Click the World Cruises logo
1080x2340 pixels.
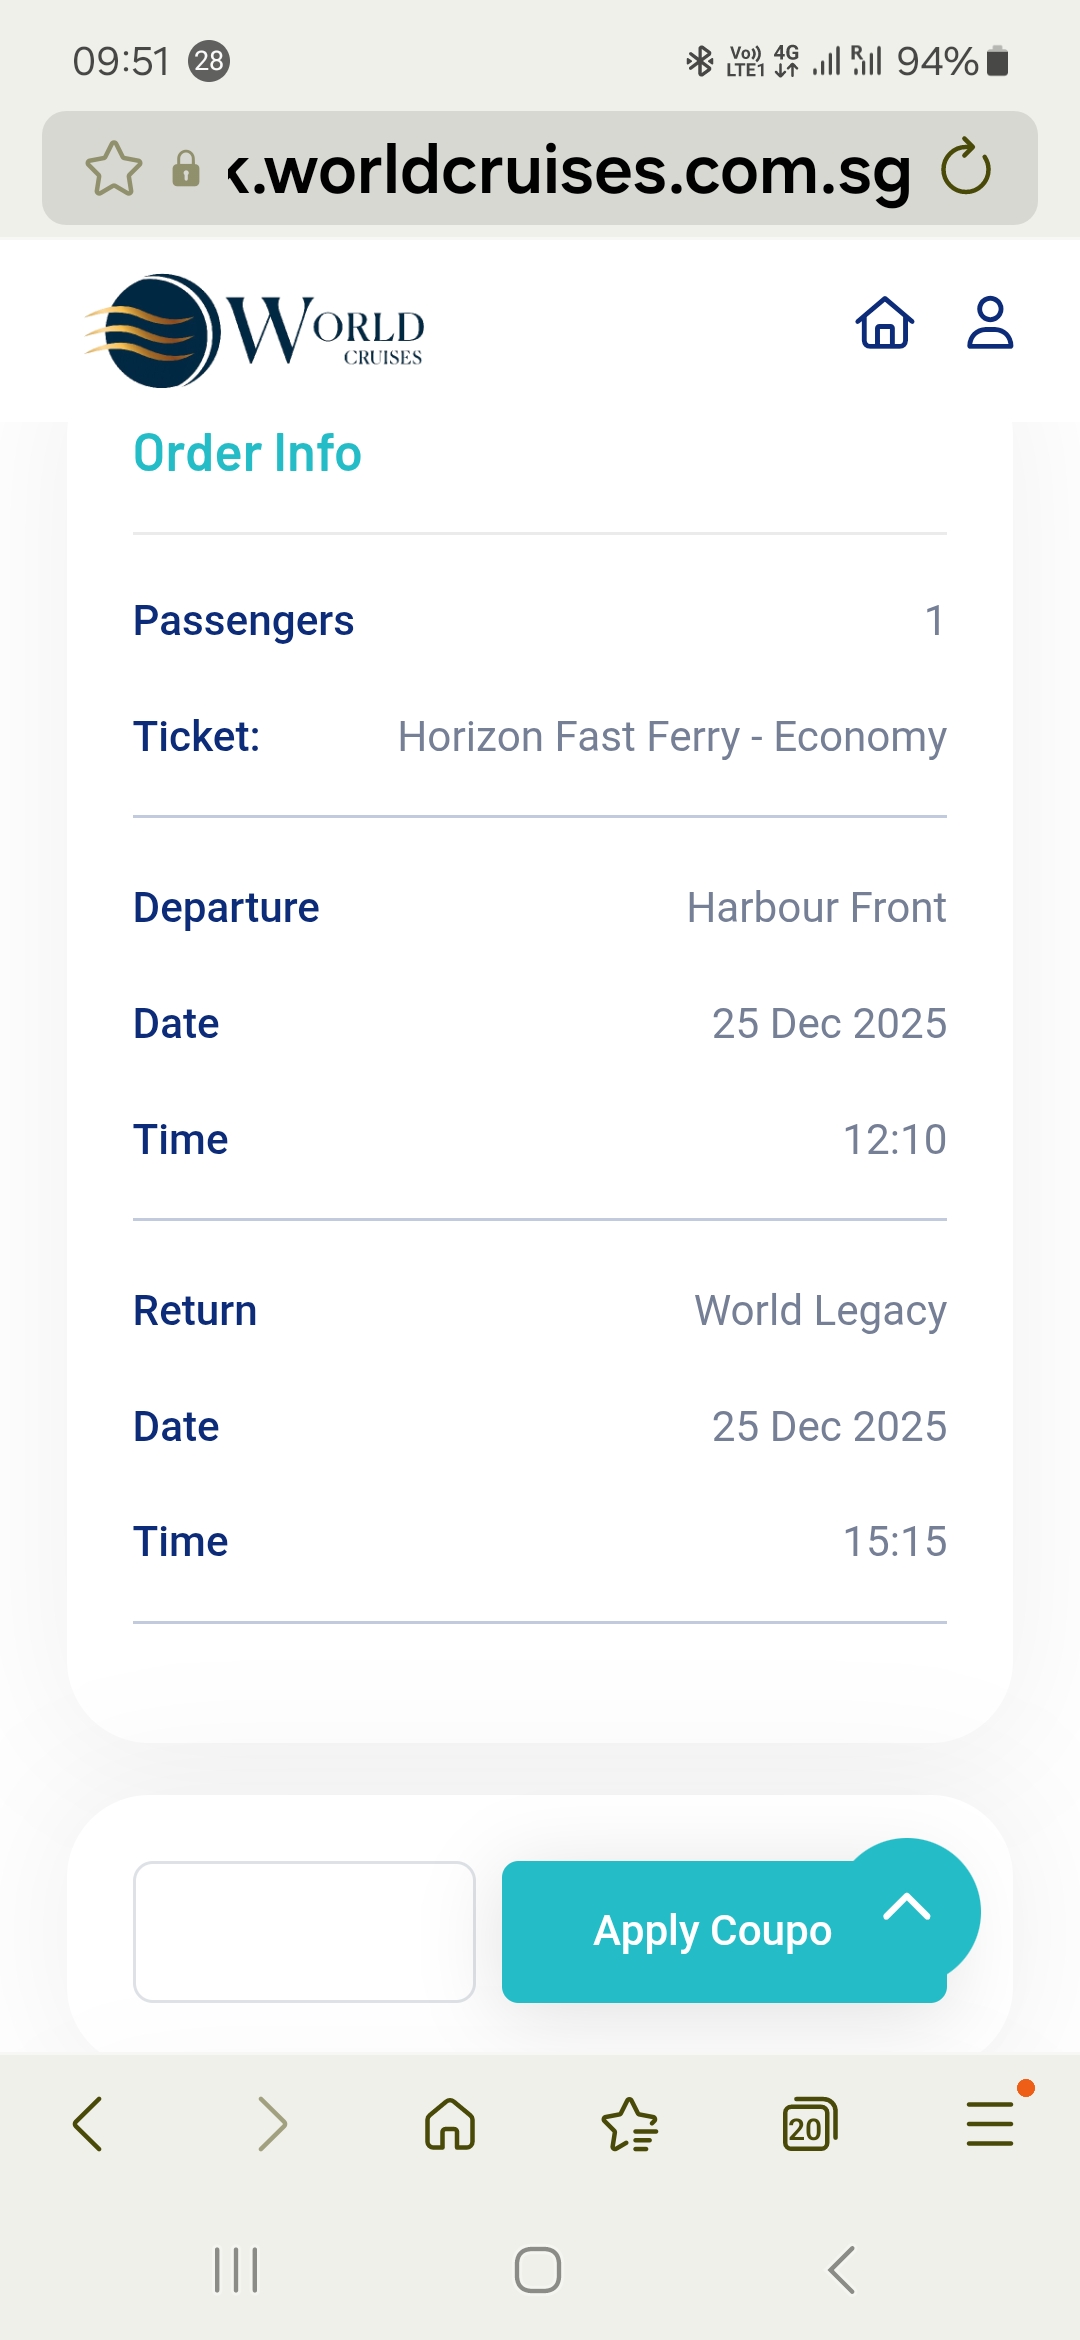click(x=255, y=330)
